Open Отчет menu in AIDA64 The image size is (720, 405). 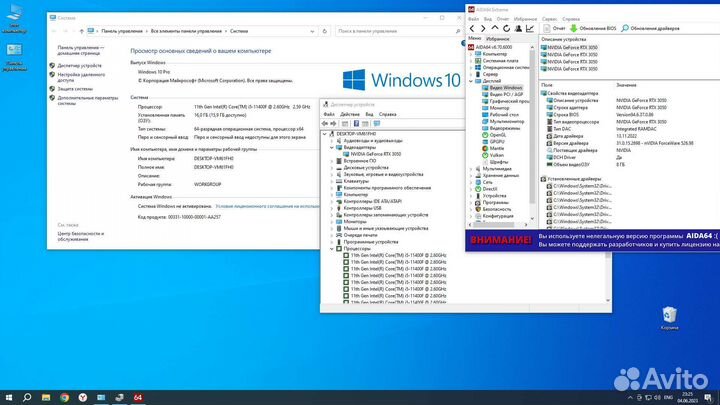503,19
